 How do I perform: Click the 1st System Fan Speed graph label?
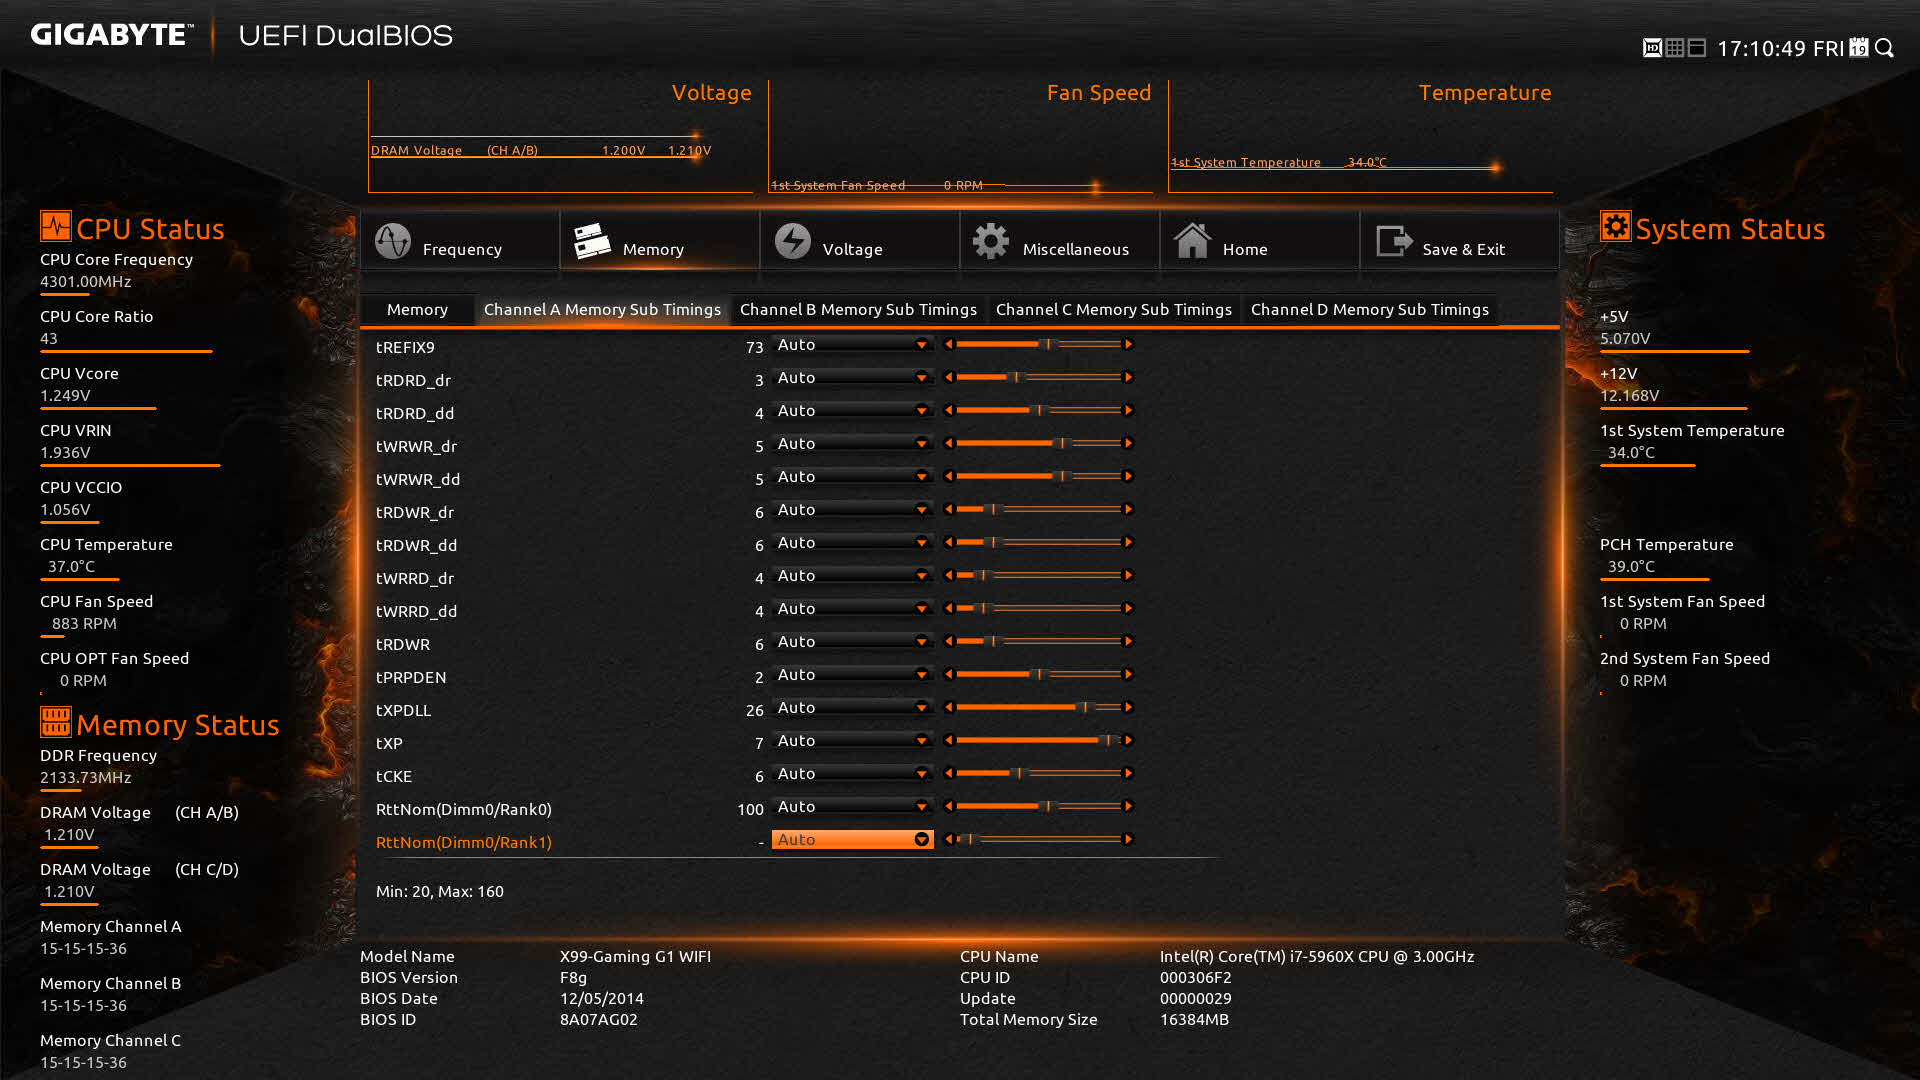coord(837,186)
